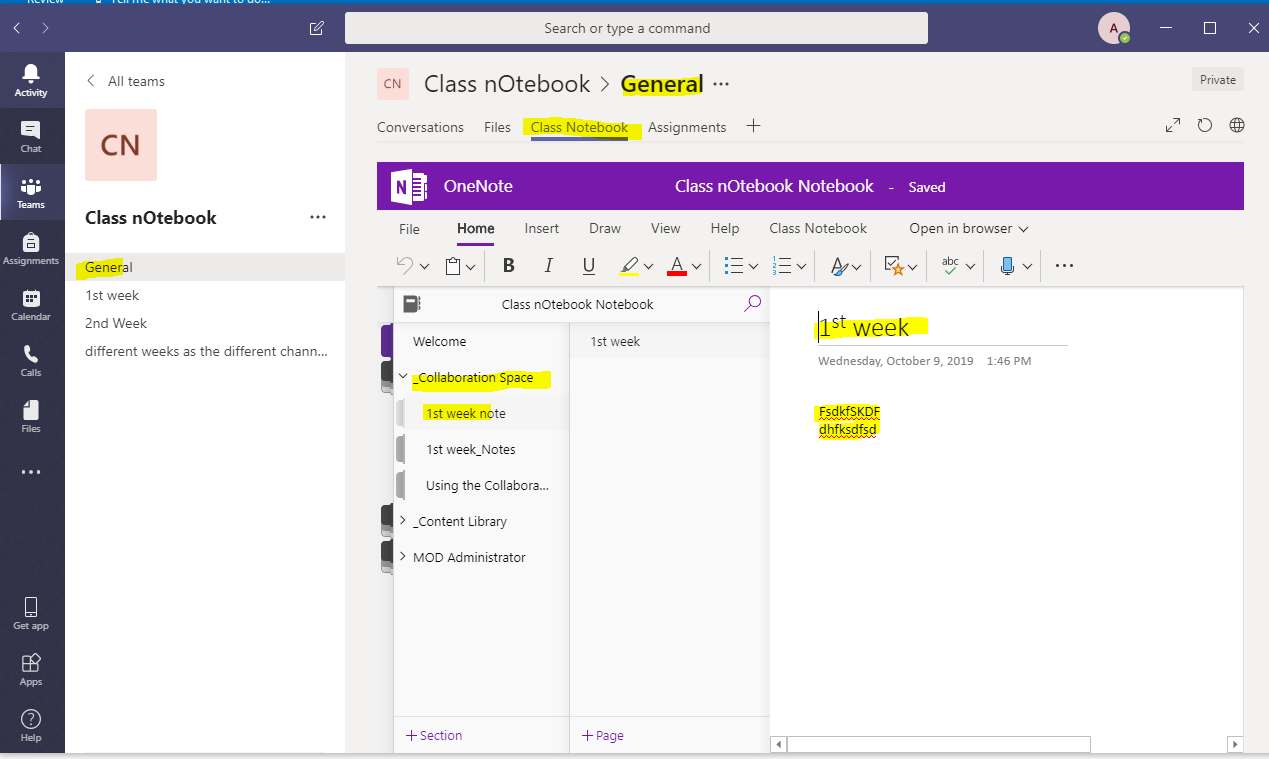
Task: Click Get app in the left rail
Action: [x=31, y=613]
